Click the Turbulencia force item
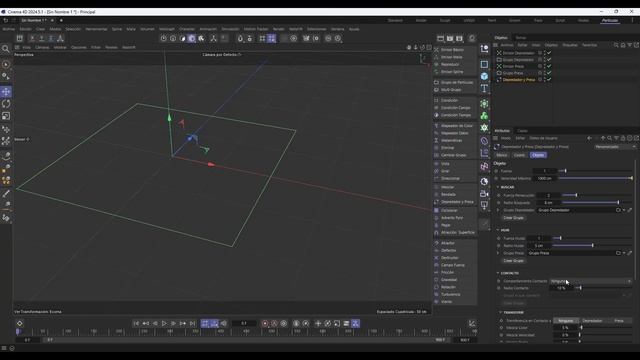The height and width of the screenshot is (360, 640). pyautogui.click(x=450, y=294)
